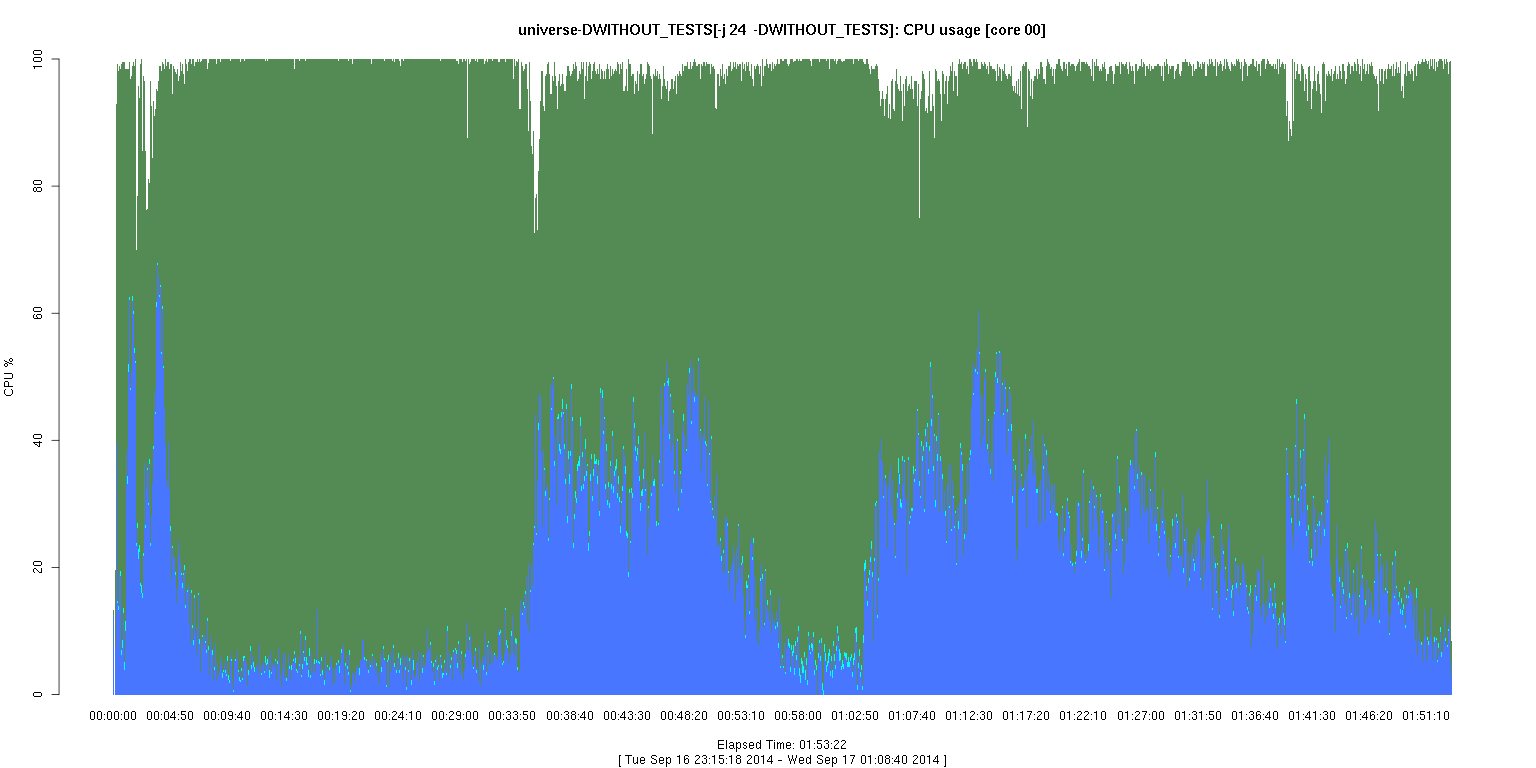Click the x-axis label 01:27:00
This screenshot has height=768, width=1536.
tap(1141, 716)
